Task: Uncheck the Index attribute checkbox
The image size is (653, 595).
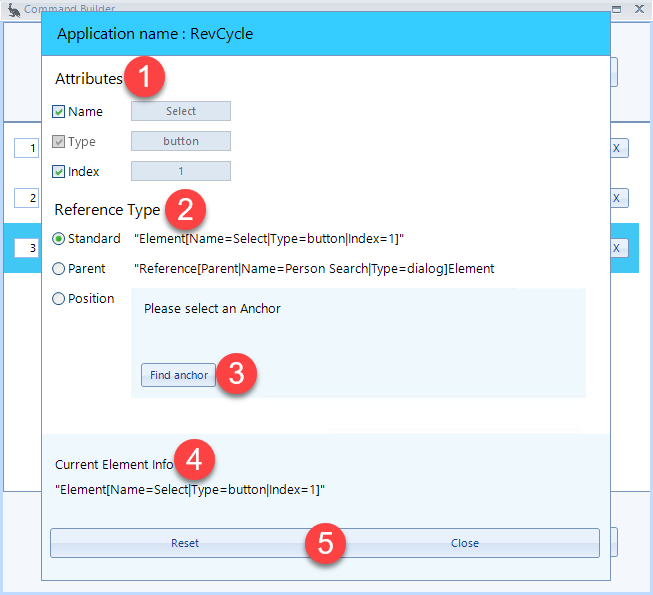Action: pyautogui.click(x=58, y=172)
